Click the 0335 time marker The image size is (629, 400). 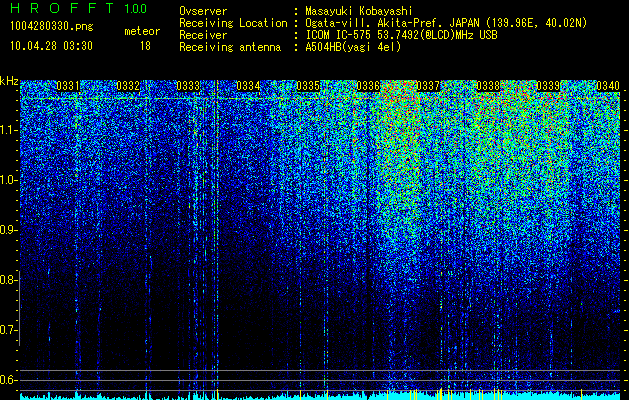point(308,86)
